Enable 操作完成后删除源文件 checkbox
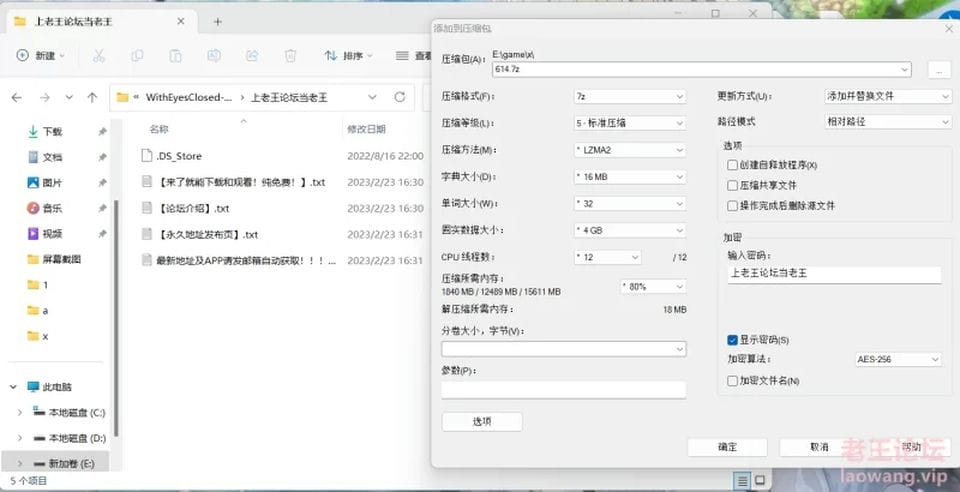Image resolution: width=960 pixels, height=492 pixels. (x=732, y=206)
